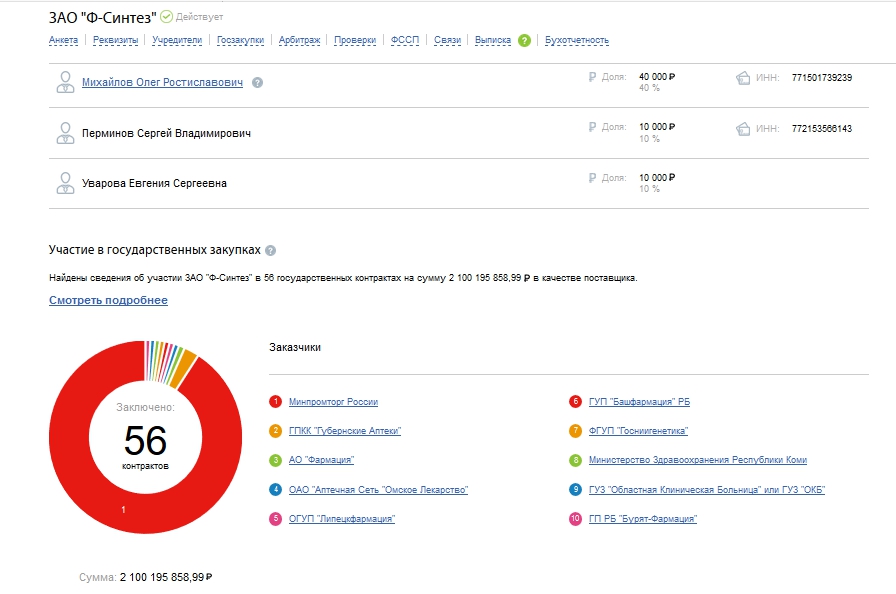Click the ЗАО "Ф-Синтез" company heading

[x=102, y=18]
